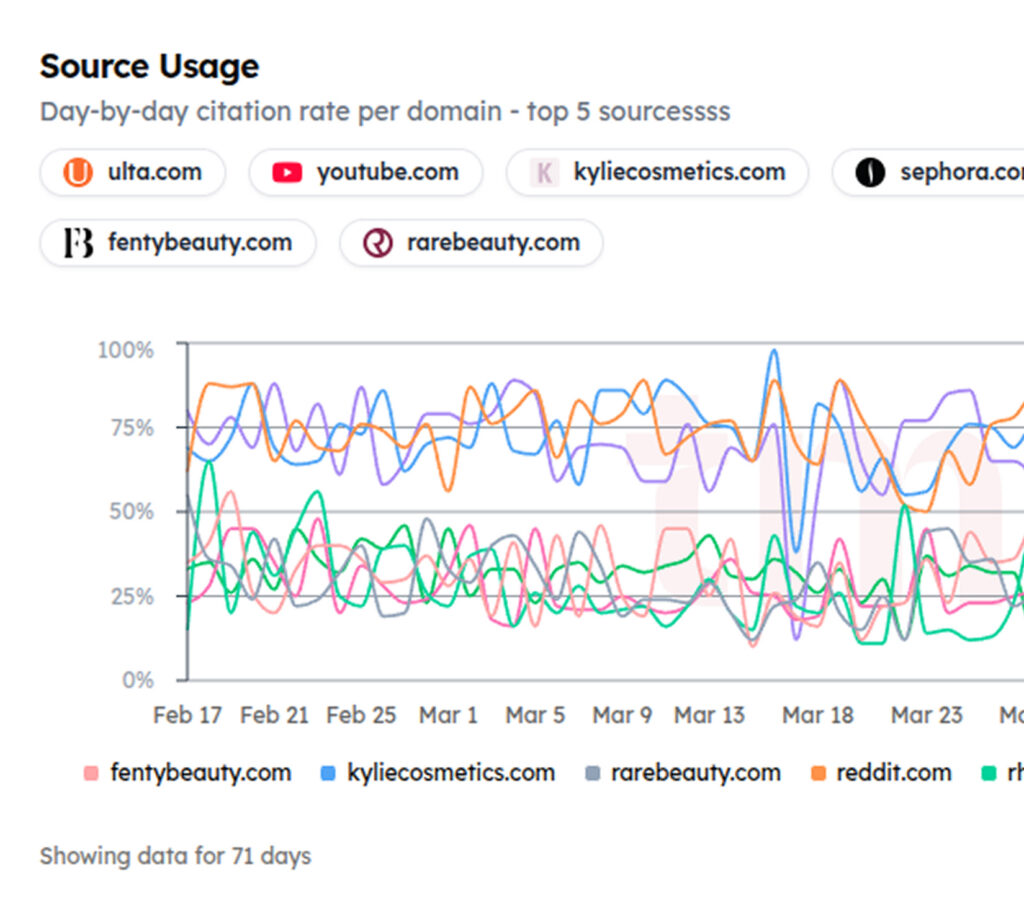The height and width of the screenshot is (912, 1024).
Task: Click the ulta.com orange logo icon
Action: 78,172
